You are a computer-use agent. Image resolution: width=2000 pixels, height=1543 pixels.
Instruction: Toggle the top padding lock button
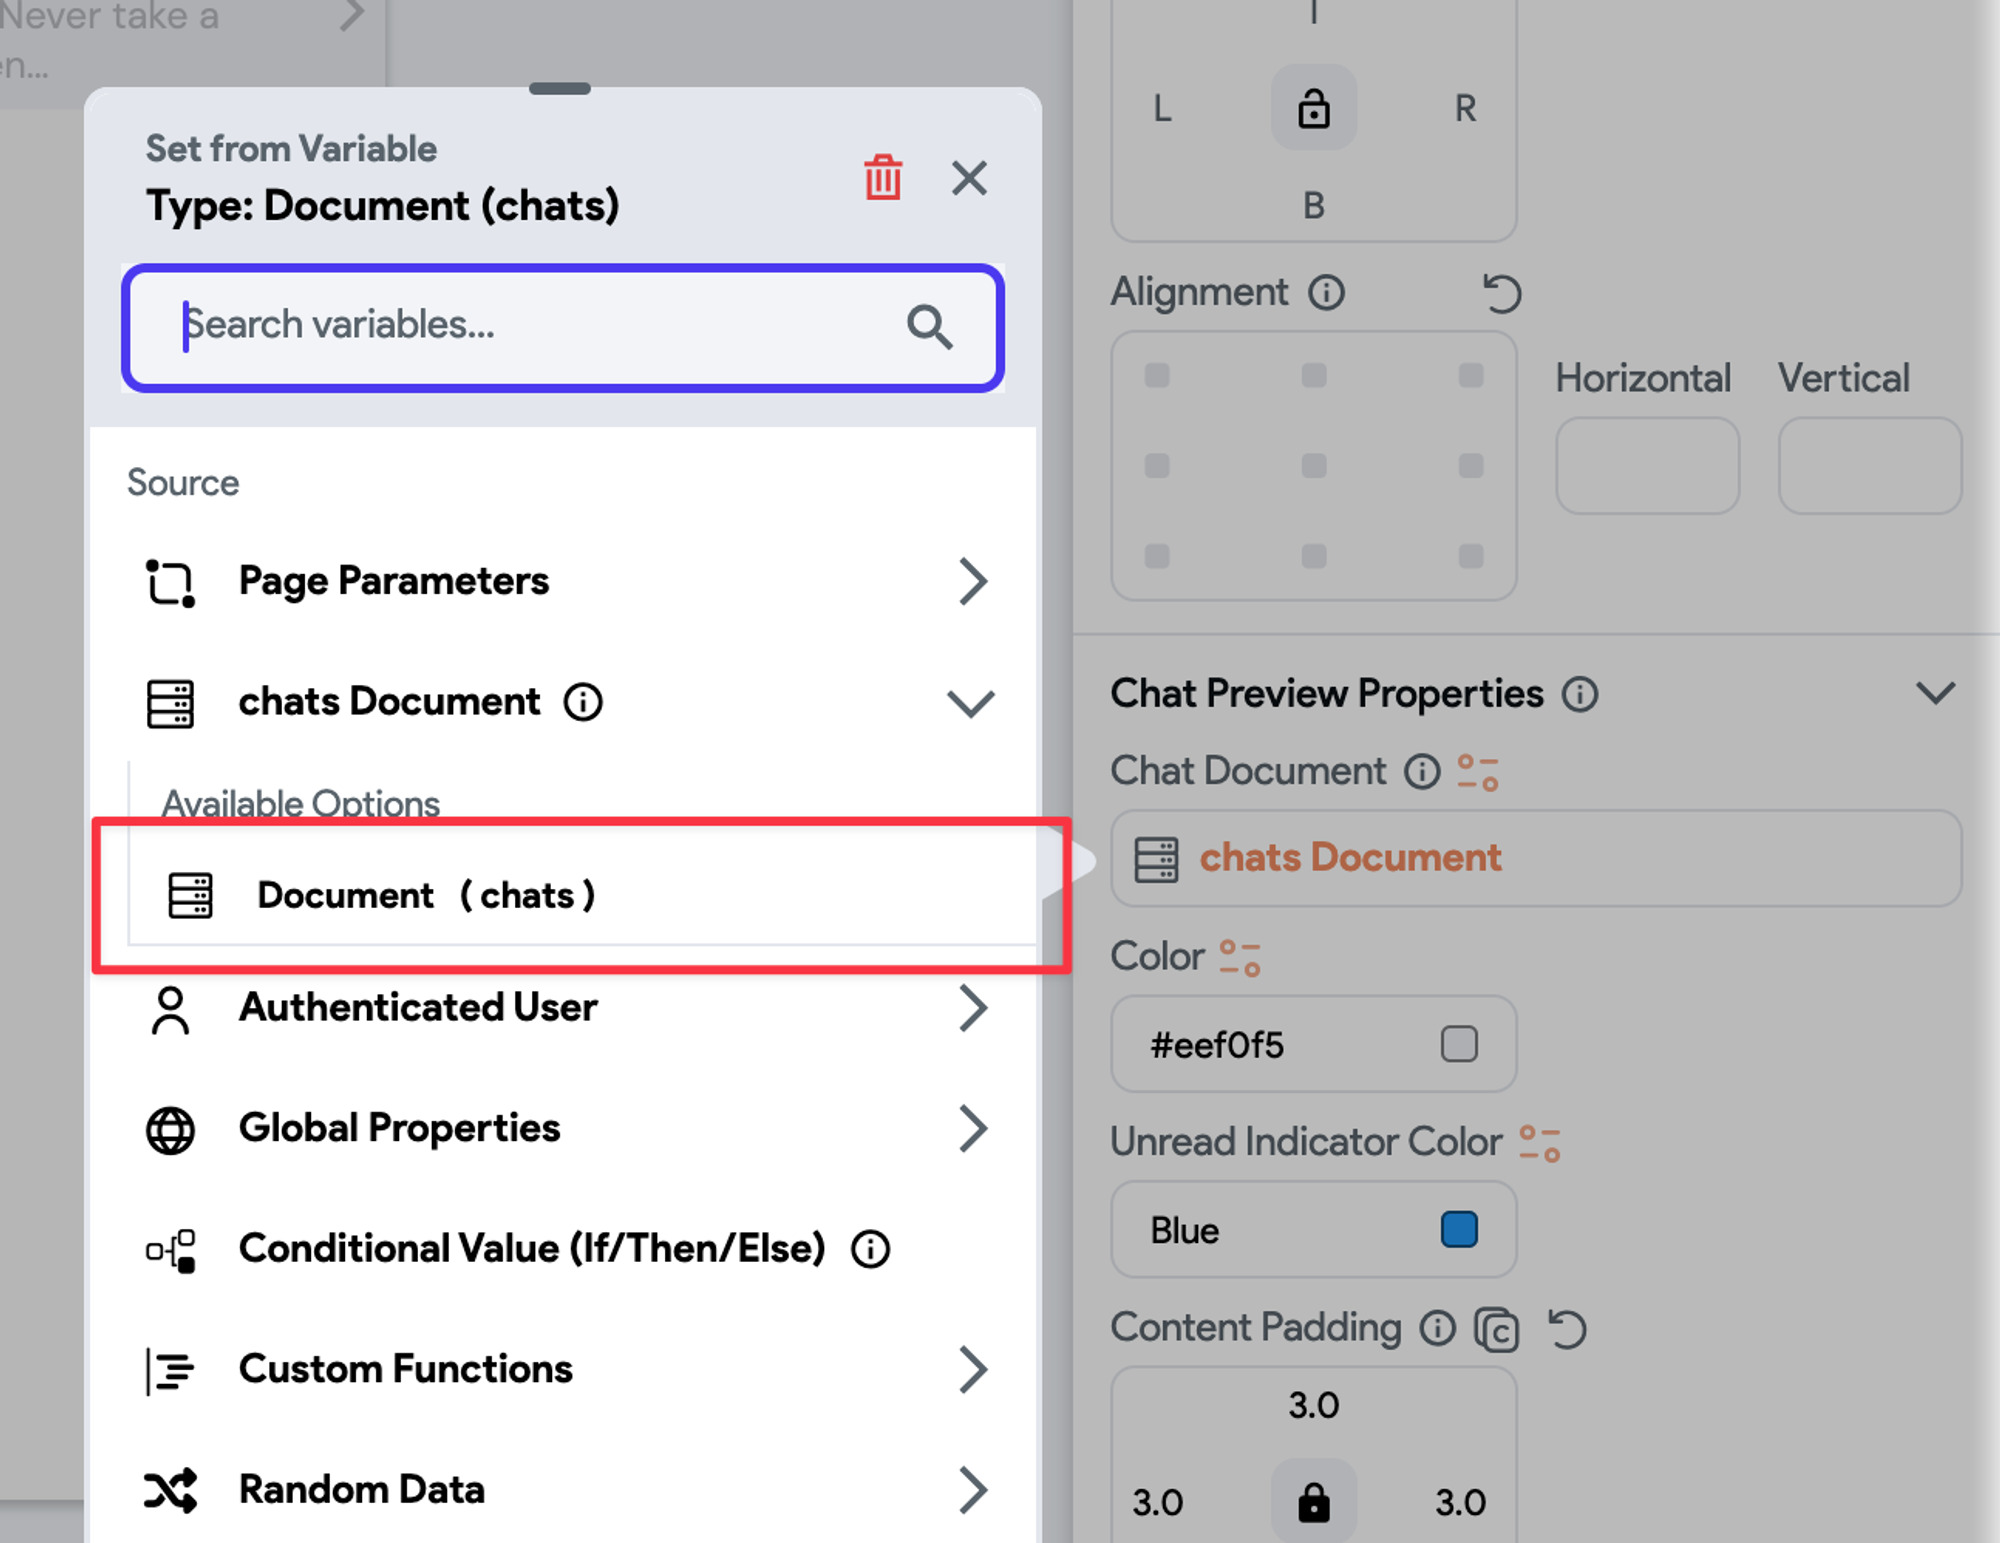click(x=1313, y=108)
